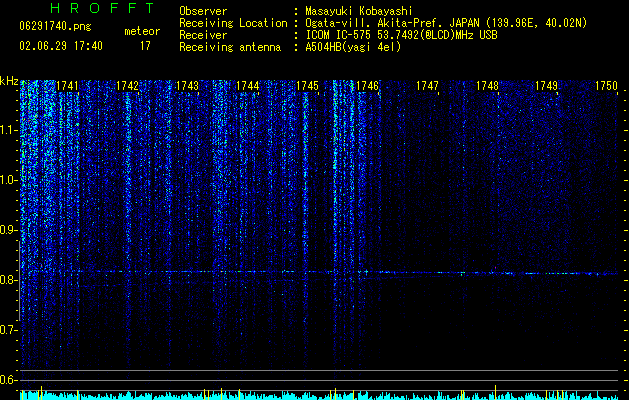The image size is (629, 400).
Task: Click the 1746 time marker
Action: [x=367, y=86]
